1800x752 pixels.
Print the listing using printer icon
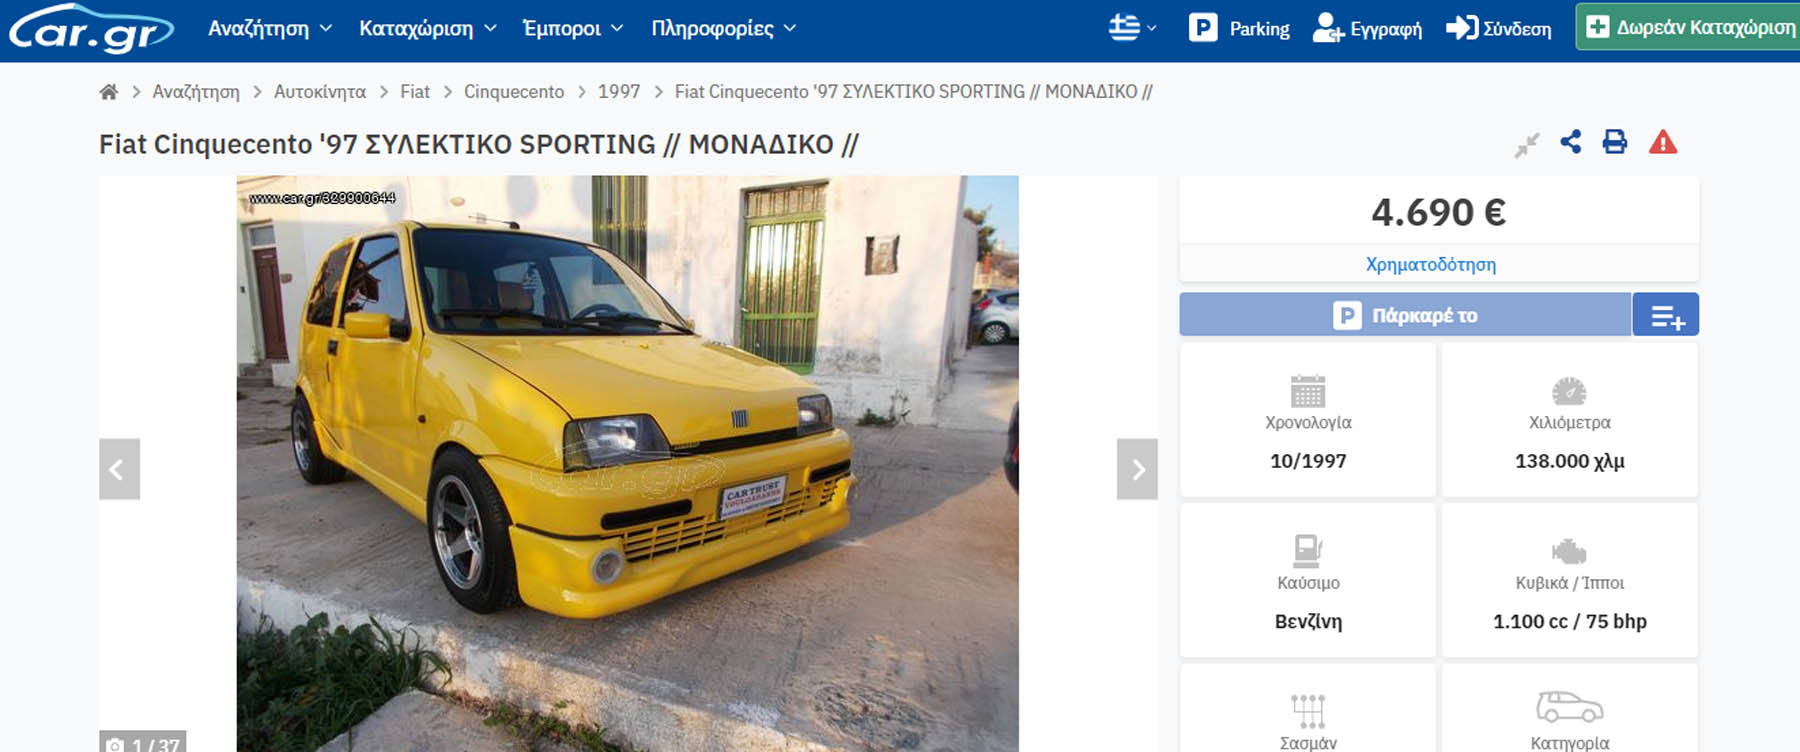(1615, 142)
